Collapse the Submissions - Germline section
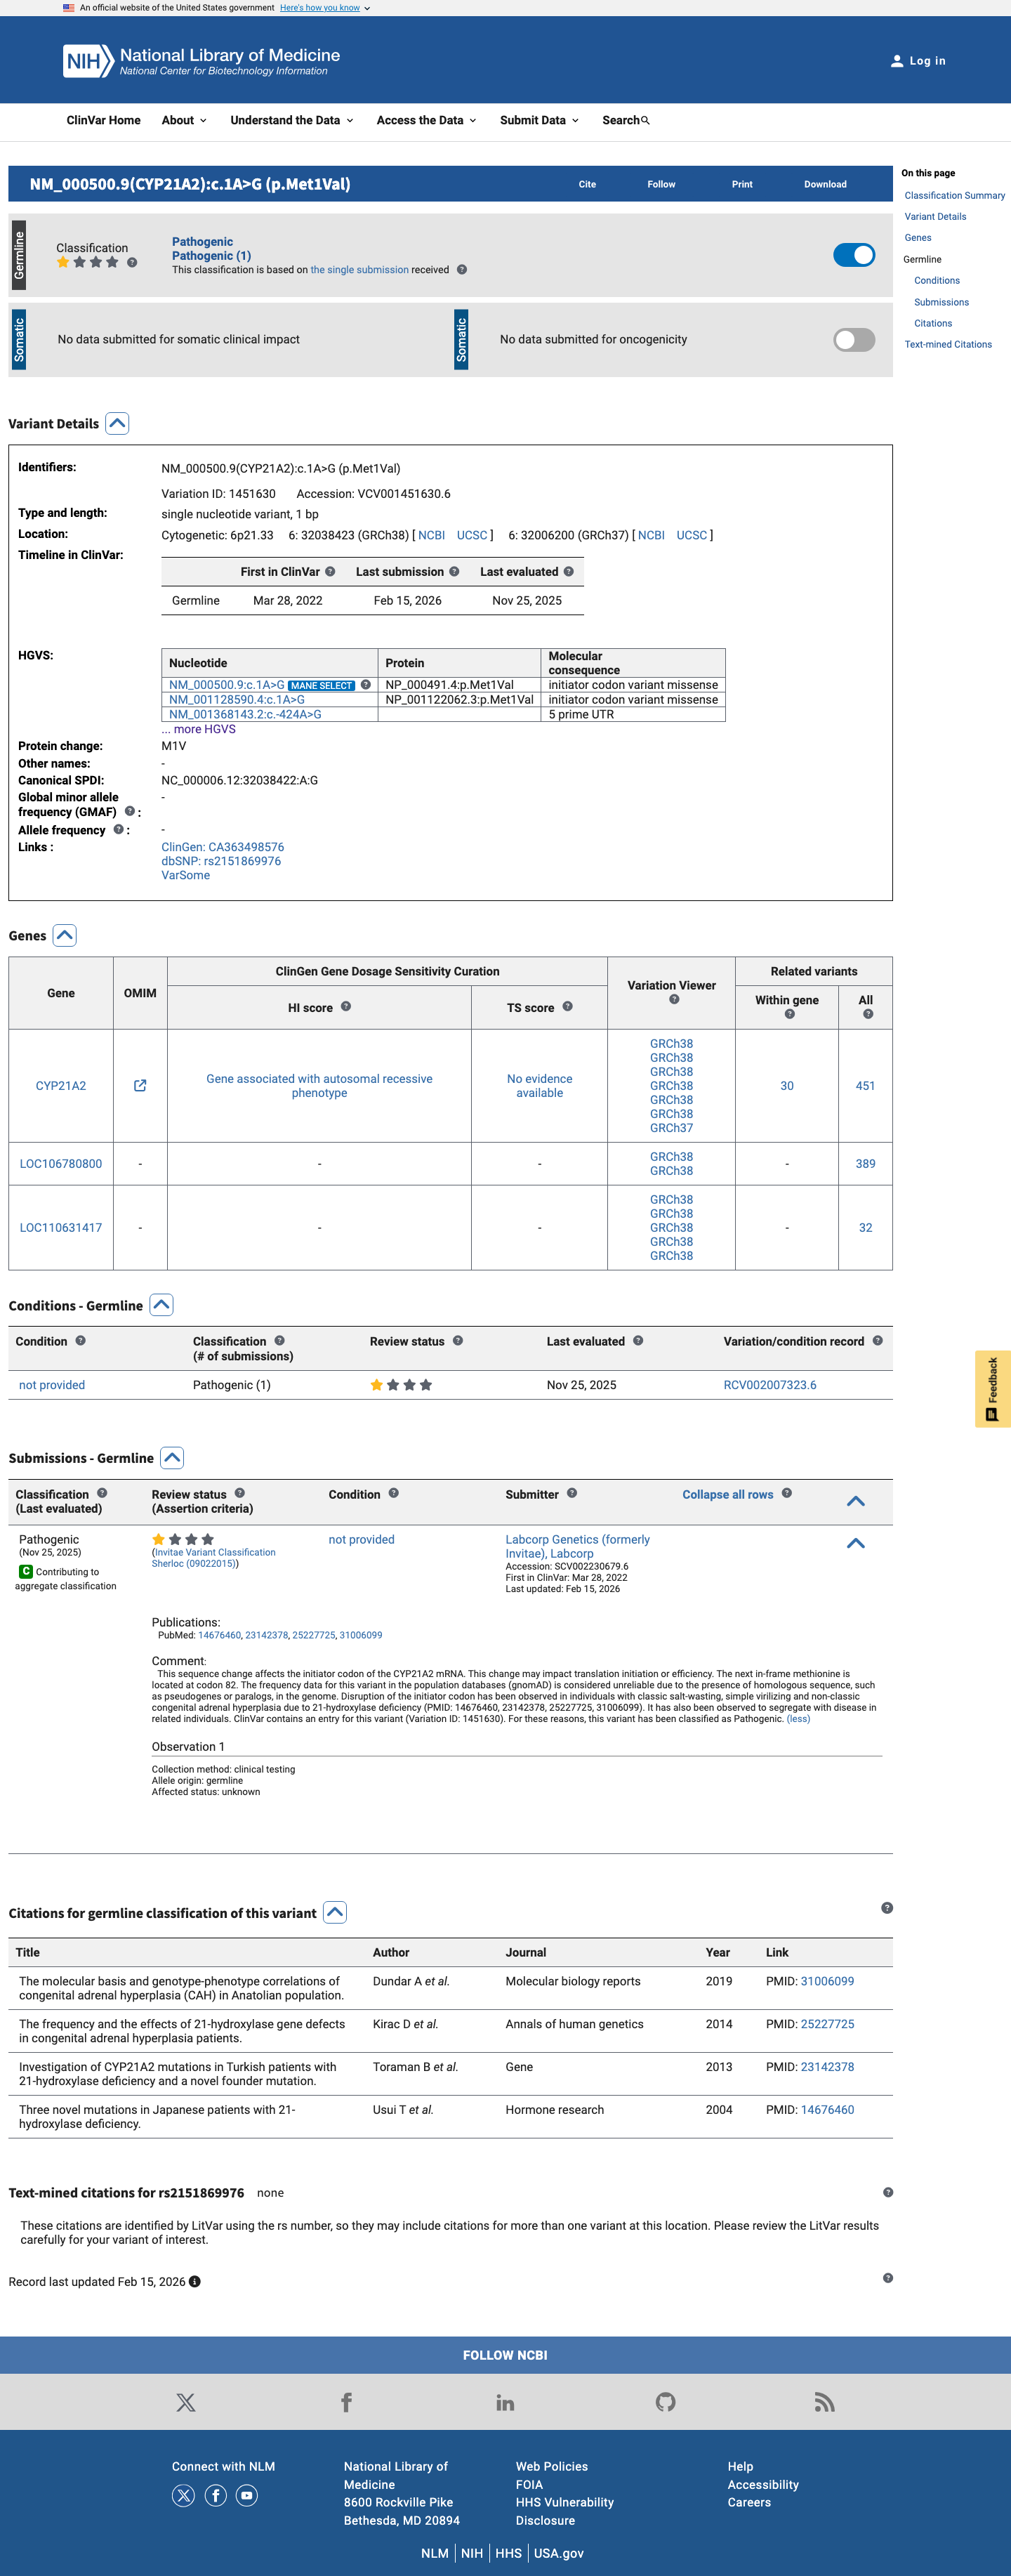 pos(172,1458)
